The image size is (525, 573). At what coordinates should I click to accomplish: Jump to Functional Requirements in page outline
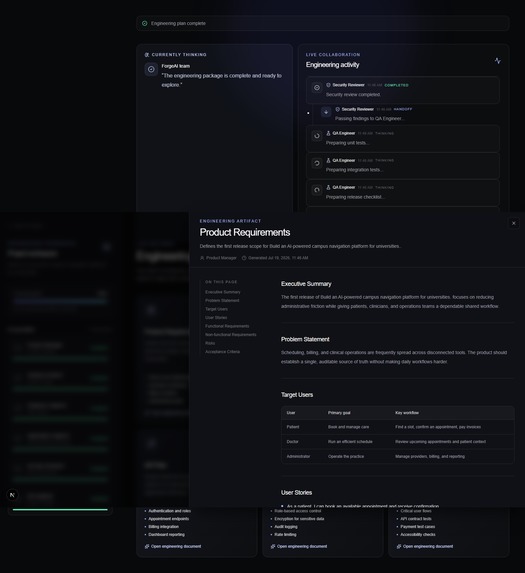point(227,326)
